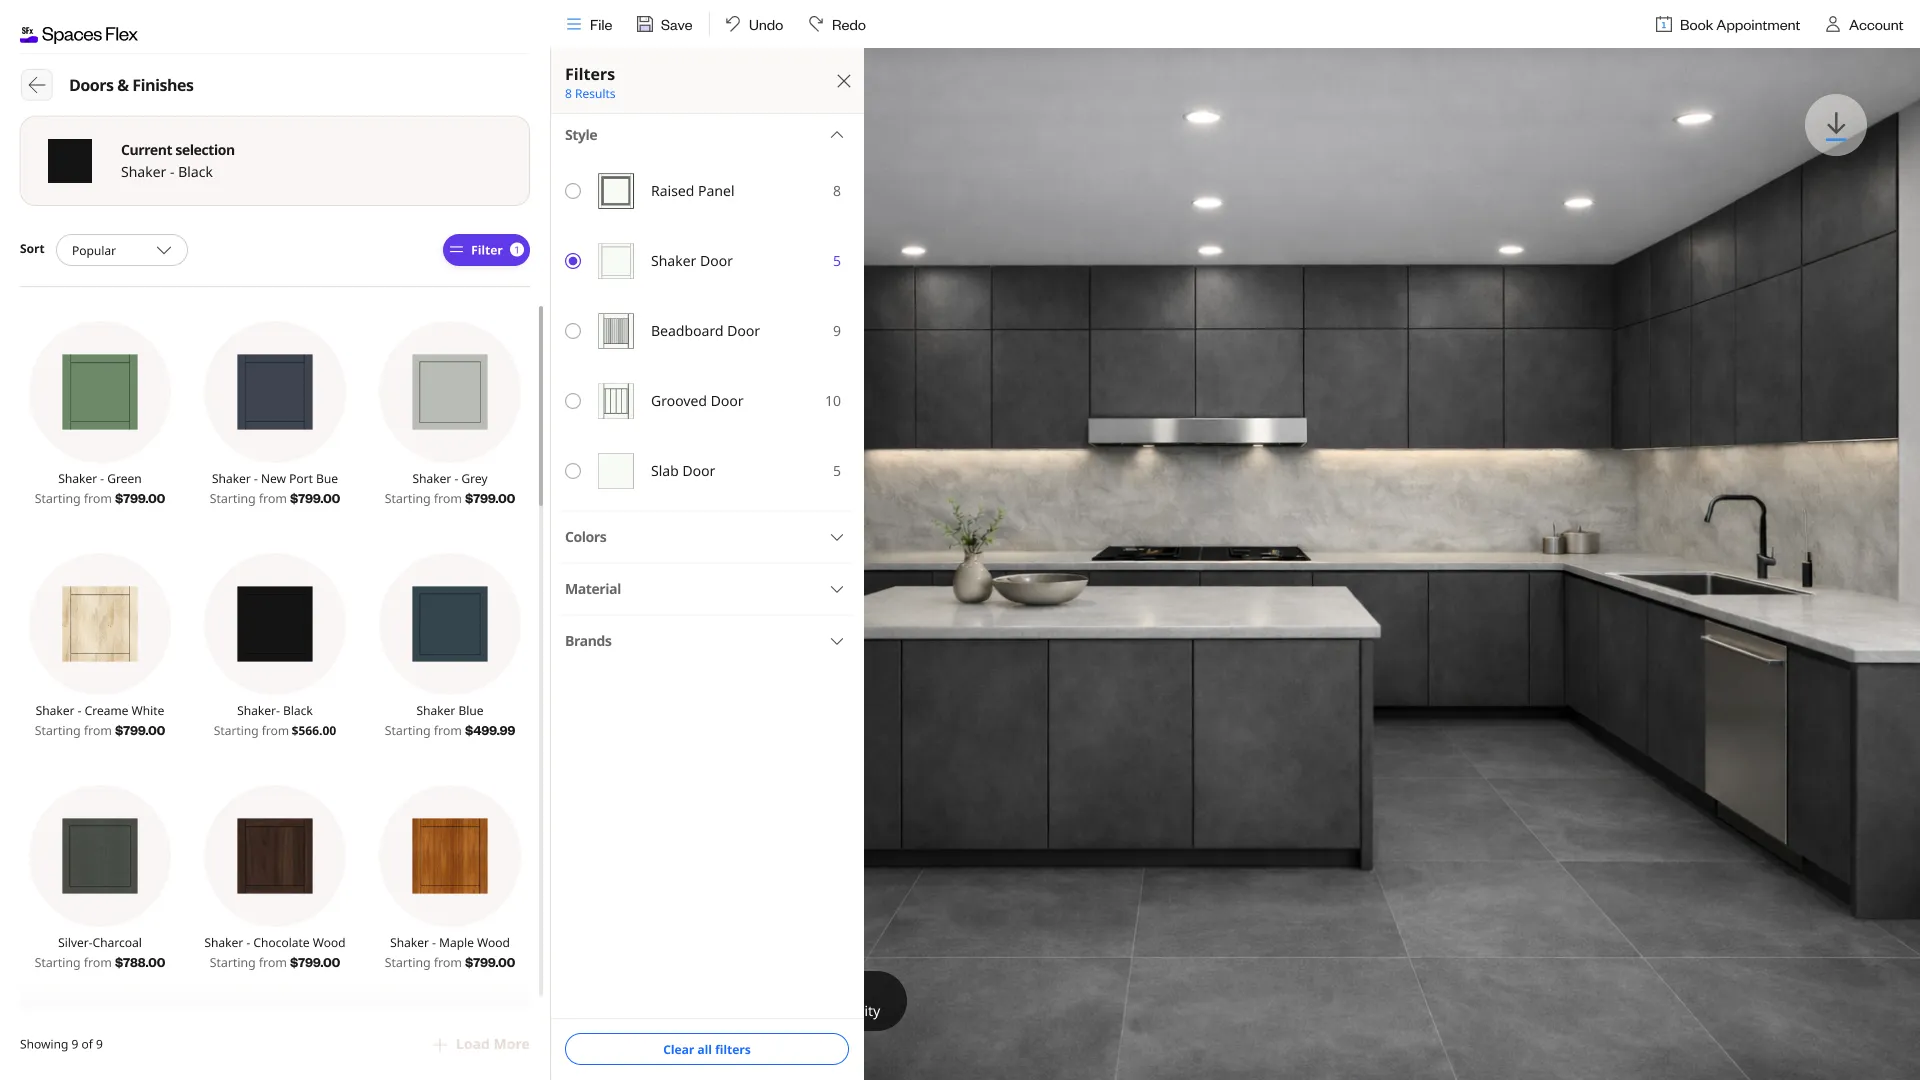The height and width of the screenshot is (1080, 1920).
Task: Choose the Beadboard Door radio option
Action: pyautogui.click(x=573, y=331)
